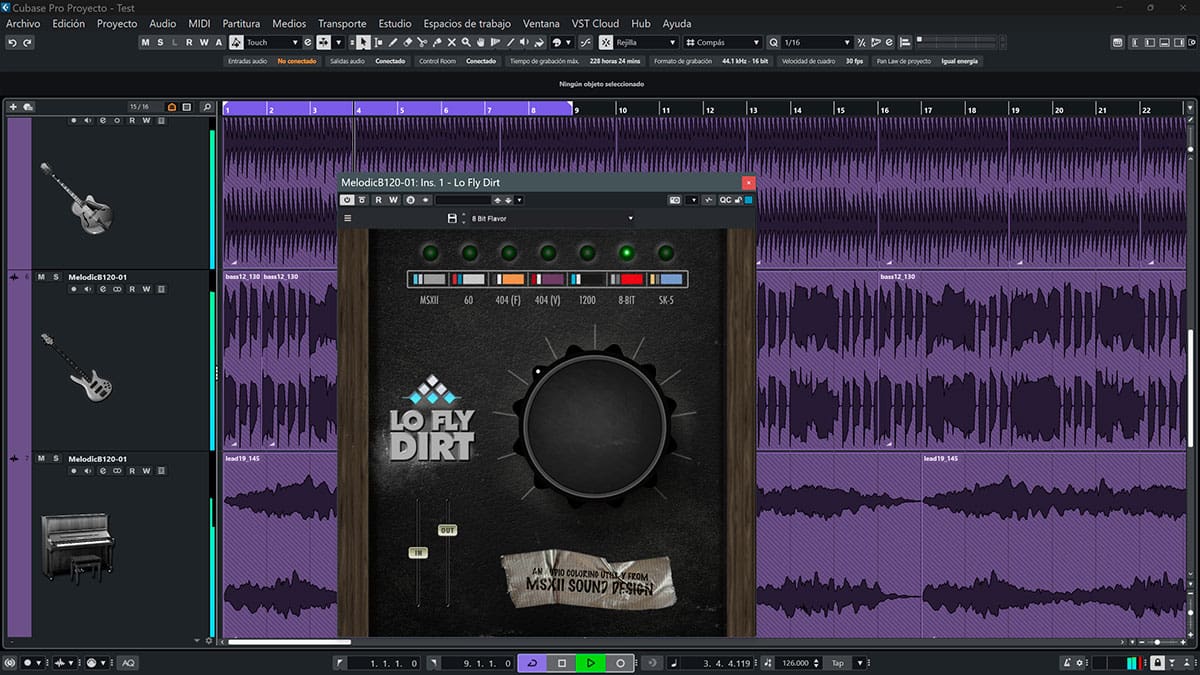The height and width of the screenshot is (675, 1200).
Task: Save plugin preset via floppy icon
Action: 451,218
